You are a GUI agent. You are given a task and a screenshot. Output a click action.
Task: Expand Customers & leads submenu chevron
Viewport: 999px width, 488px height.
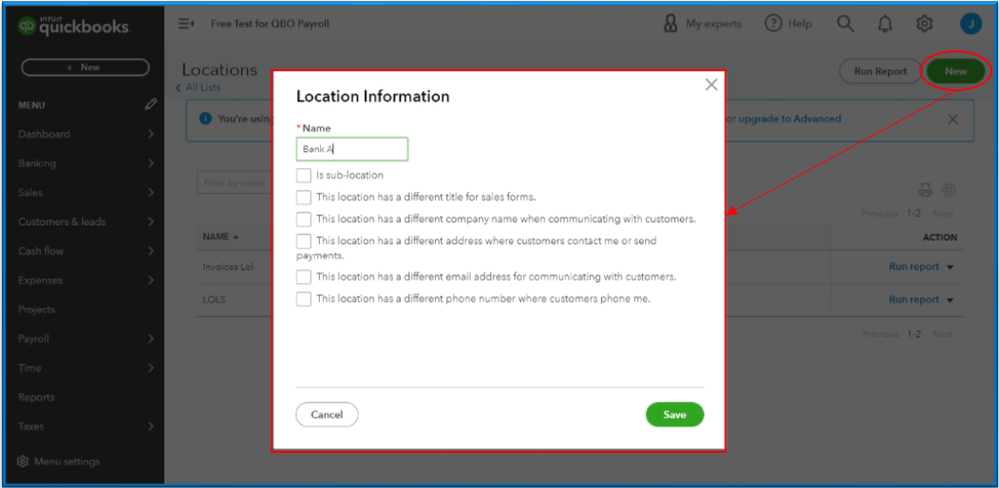pyautogui.click(x=151, y=222)
